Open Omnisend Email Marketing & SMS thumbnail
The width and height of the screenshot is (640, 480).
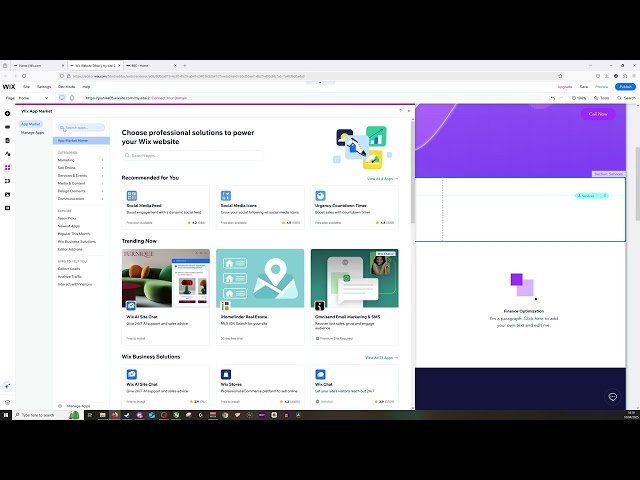click(x=355, y=278)
